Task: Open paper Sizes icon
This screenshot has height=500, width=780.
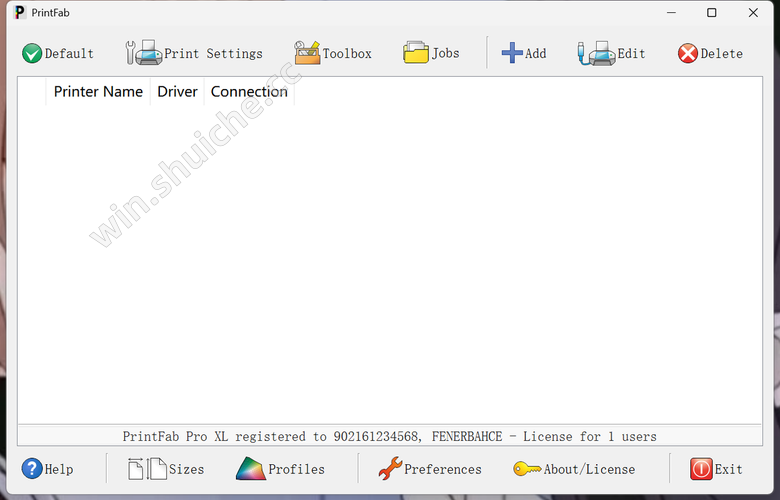Action: pos(147,469)
